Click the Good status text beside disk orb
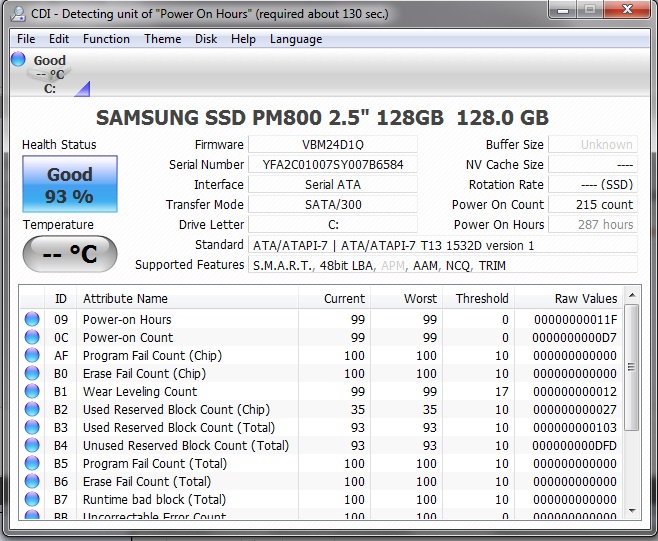 50,60
